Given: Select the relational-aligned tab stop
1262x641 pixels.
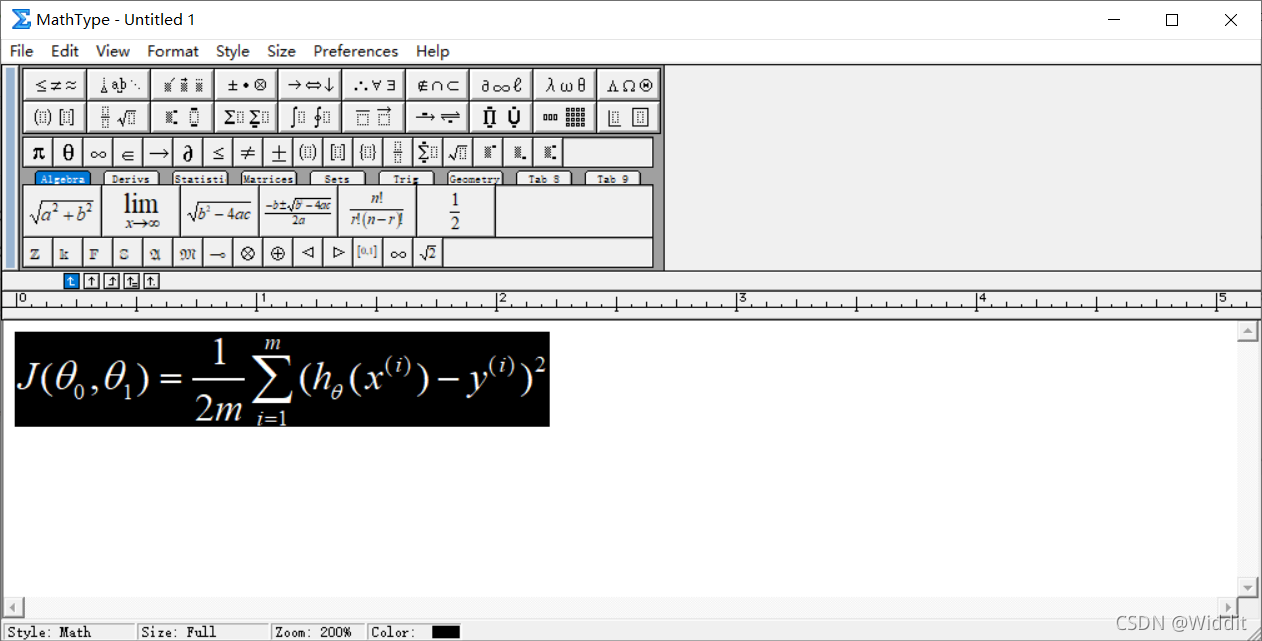Looking at the screenshot, I should (x=131, y=281).
